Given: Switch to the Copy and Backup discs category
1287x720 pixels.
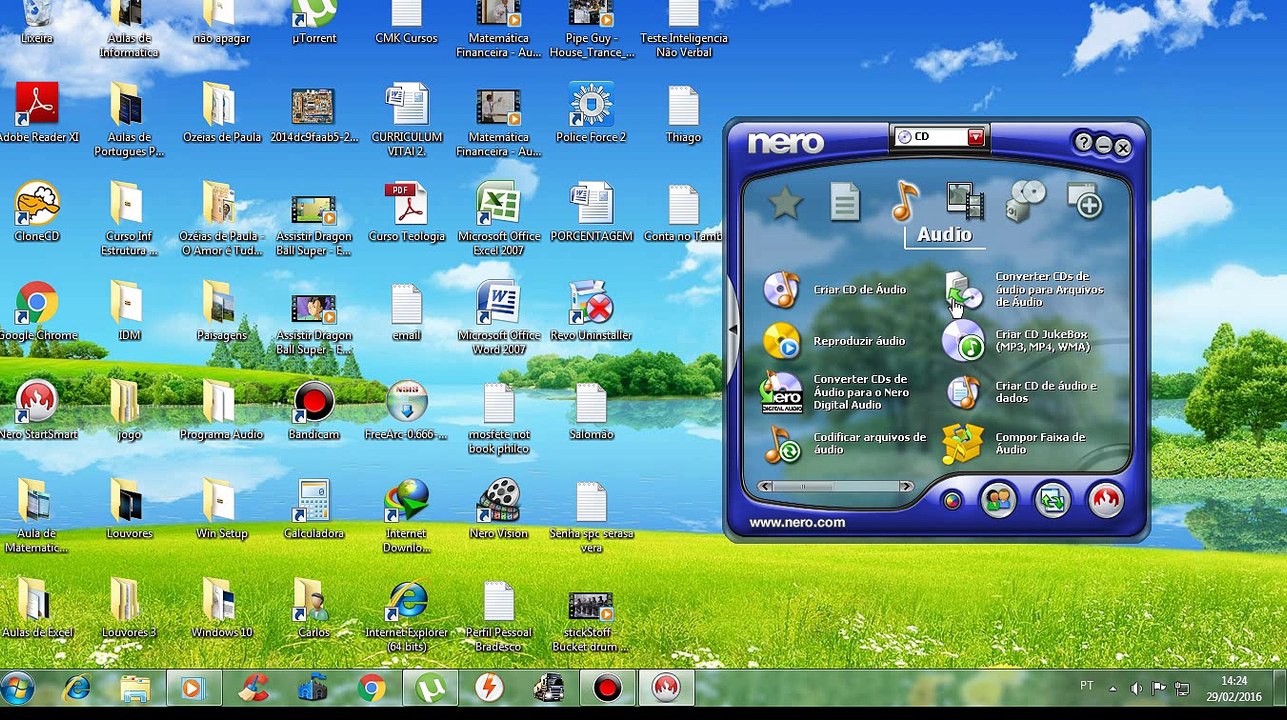Looking at the screenshot, I should 1026,200.
